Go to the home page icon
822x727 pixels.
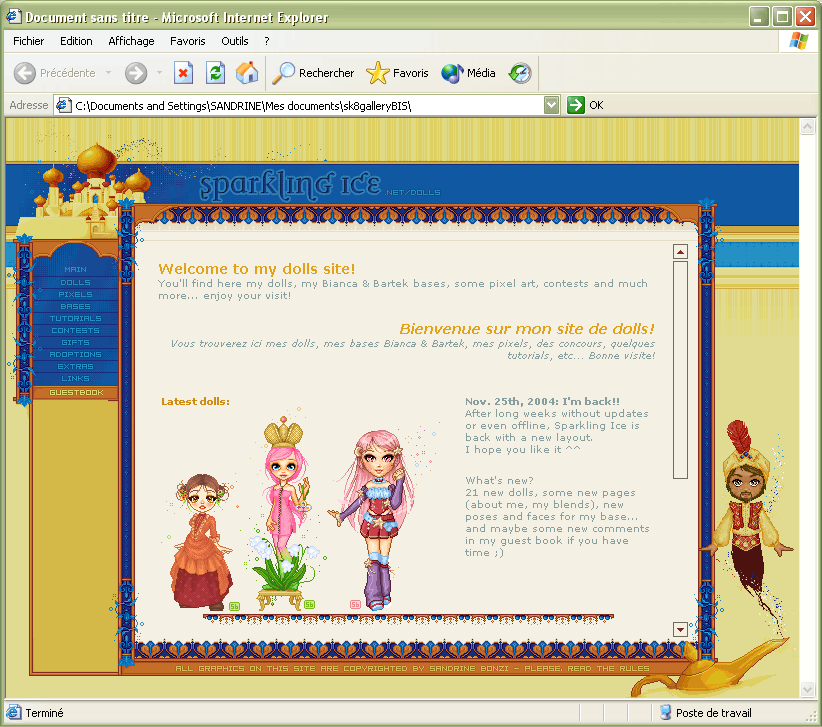pyautogui.click(x=246, y=73)
